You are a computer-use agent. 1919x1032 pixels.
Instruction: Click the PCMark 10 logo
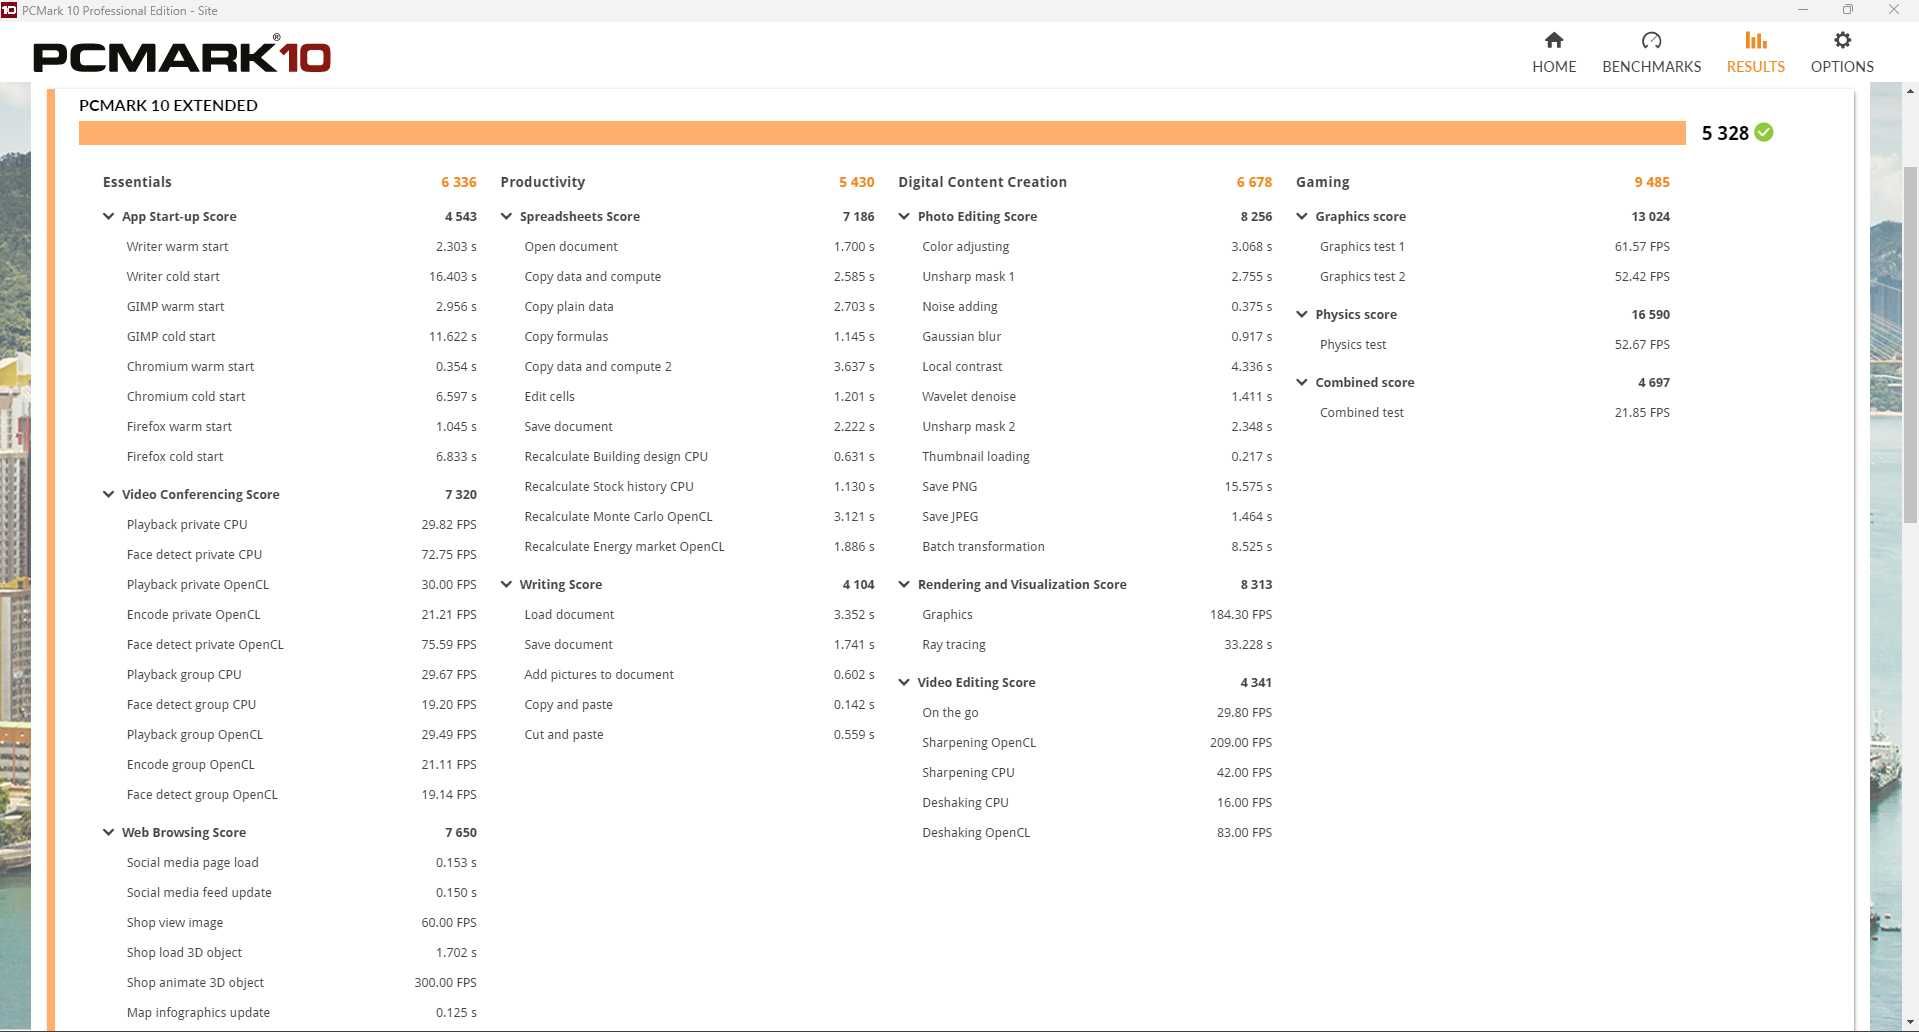tap(182, 55)
